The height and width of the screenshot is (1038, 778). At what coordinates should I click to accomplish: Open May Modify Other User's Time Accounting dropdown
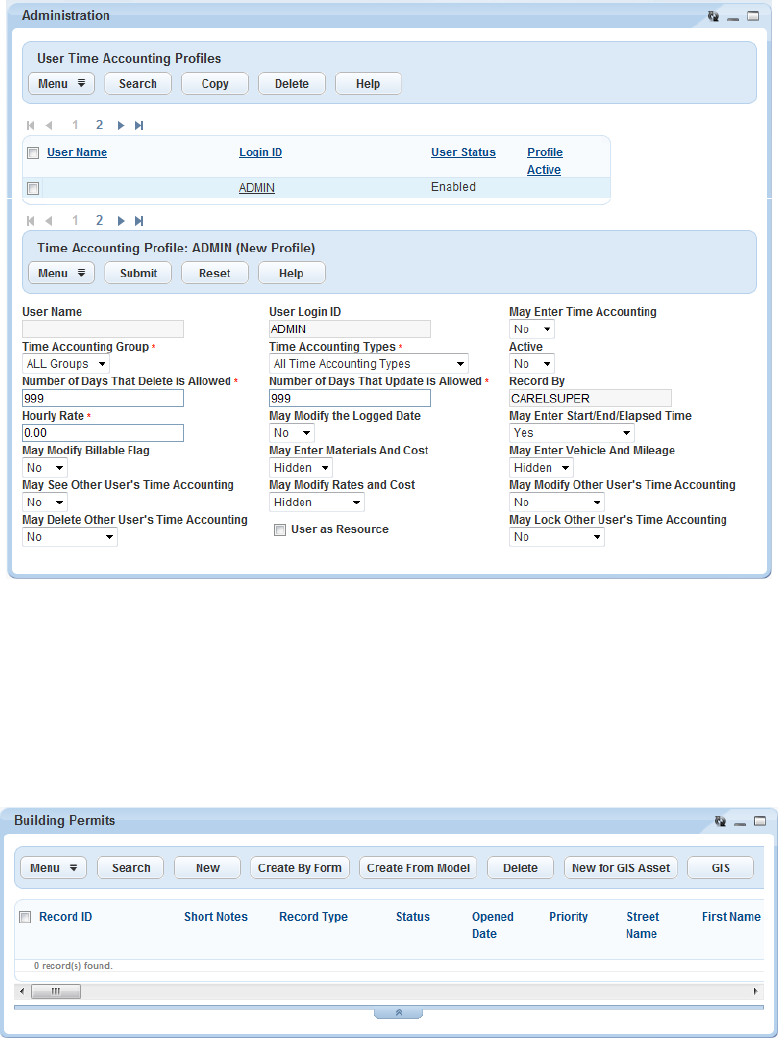(x=557, y=502)
